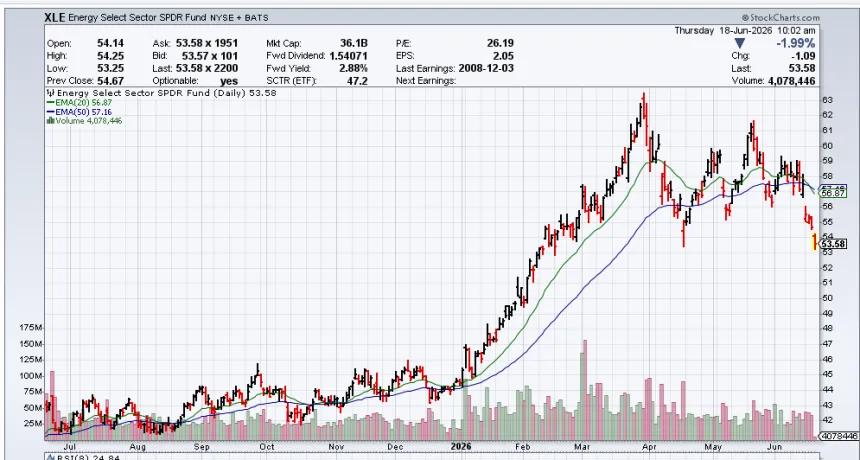Click the Last quote '53.58 x 2200'

tap(207, 68)
